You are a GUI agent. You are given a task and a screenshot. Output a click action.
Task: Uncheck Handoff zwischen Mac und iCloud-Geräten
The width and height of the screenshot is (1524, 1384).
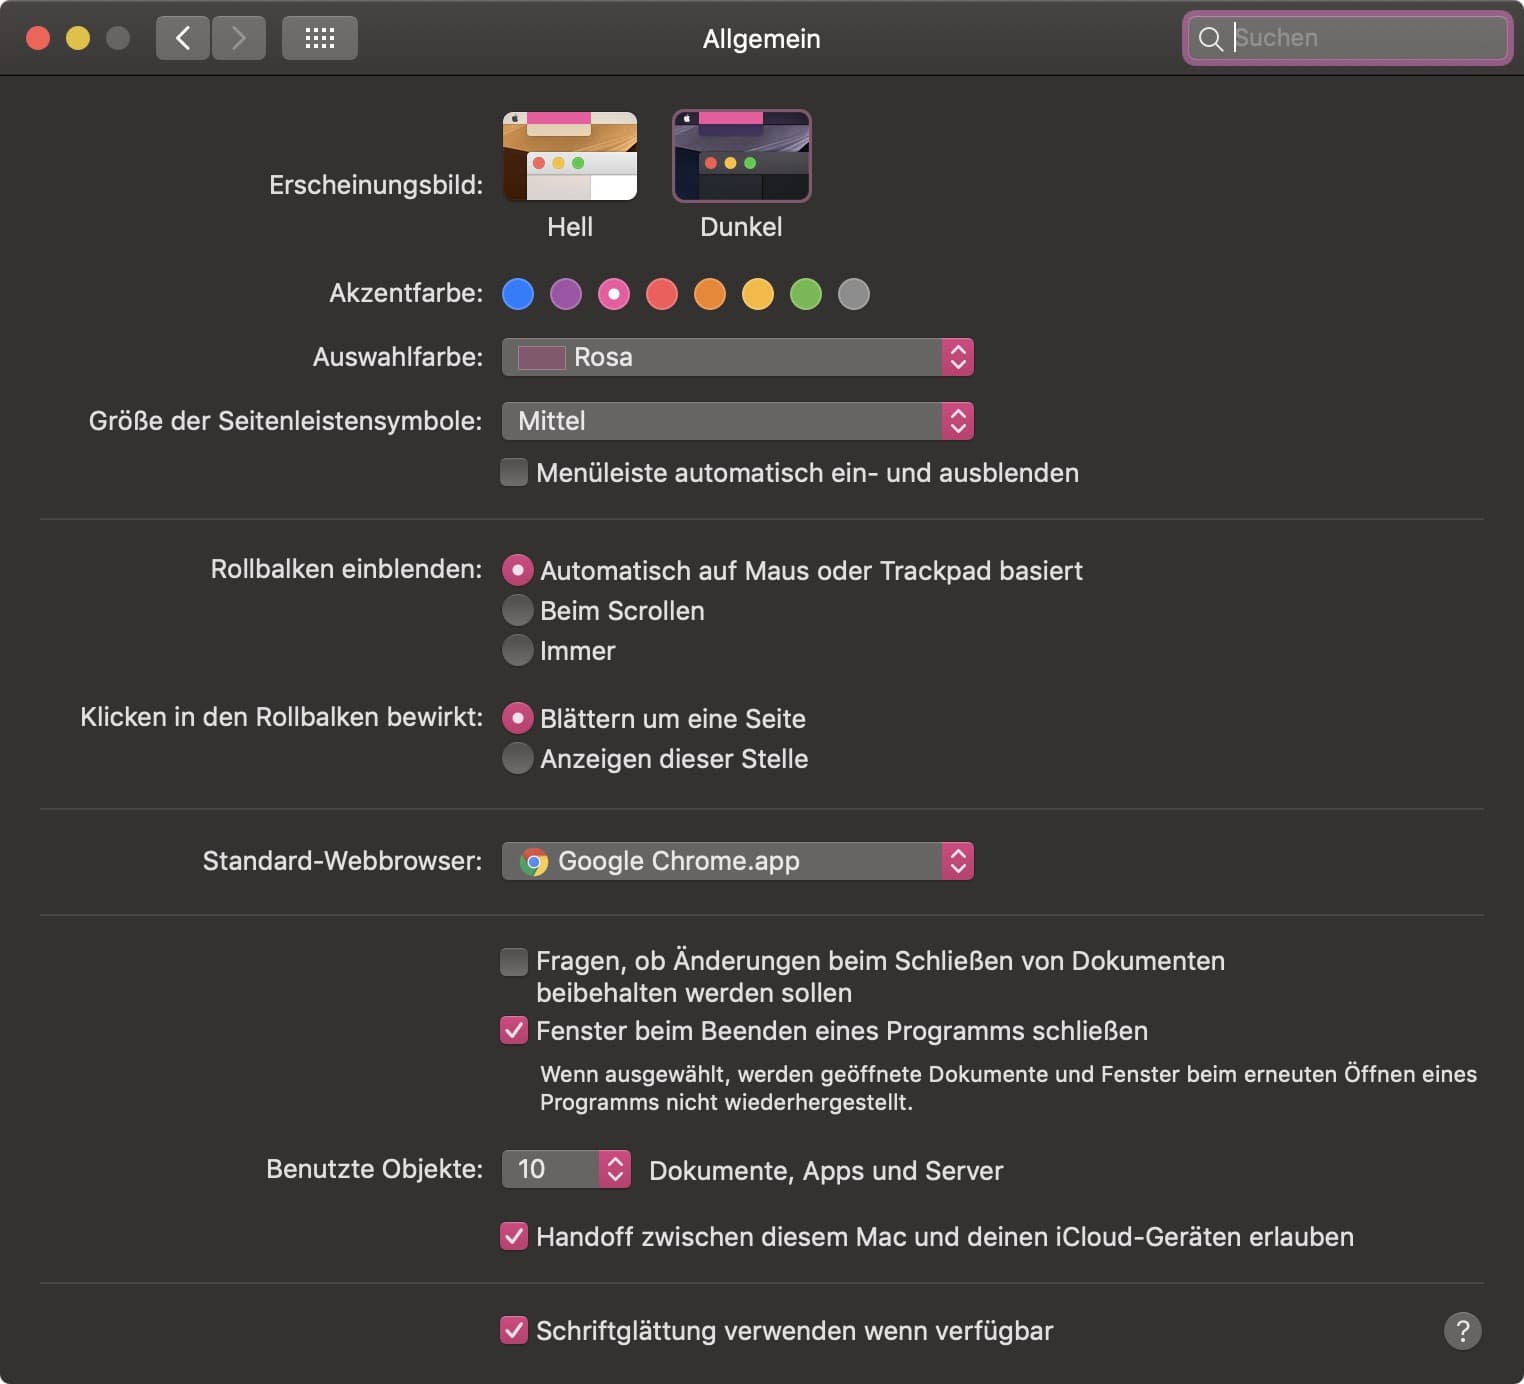(514, 1237)
